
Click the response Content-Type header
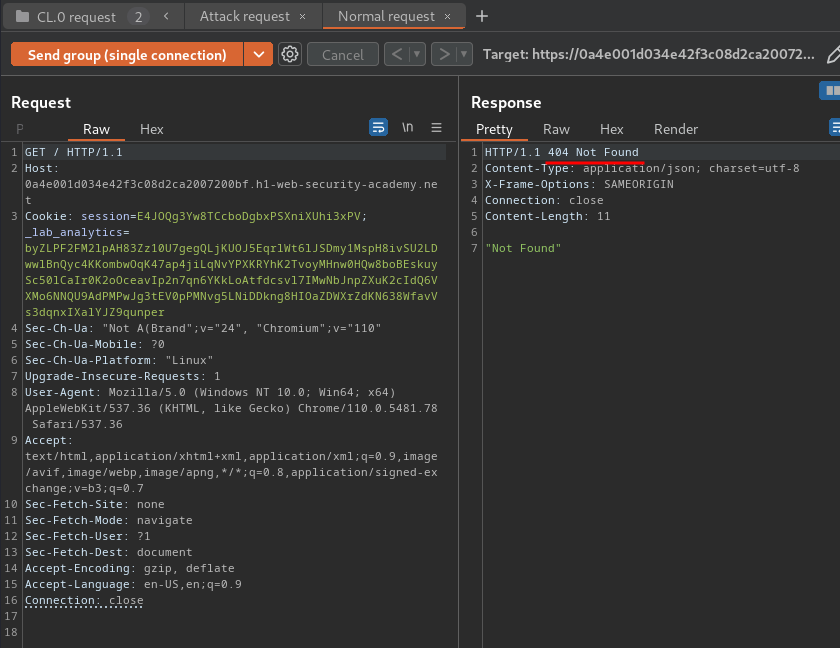click(x=642, y=168)
